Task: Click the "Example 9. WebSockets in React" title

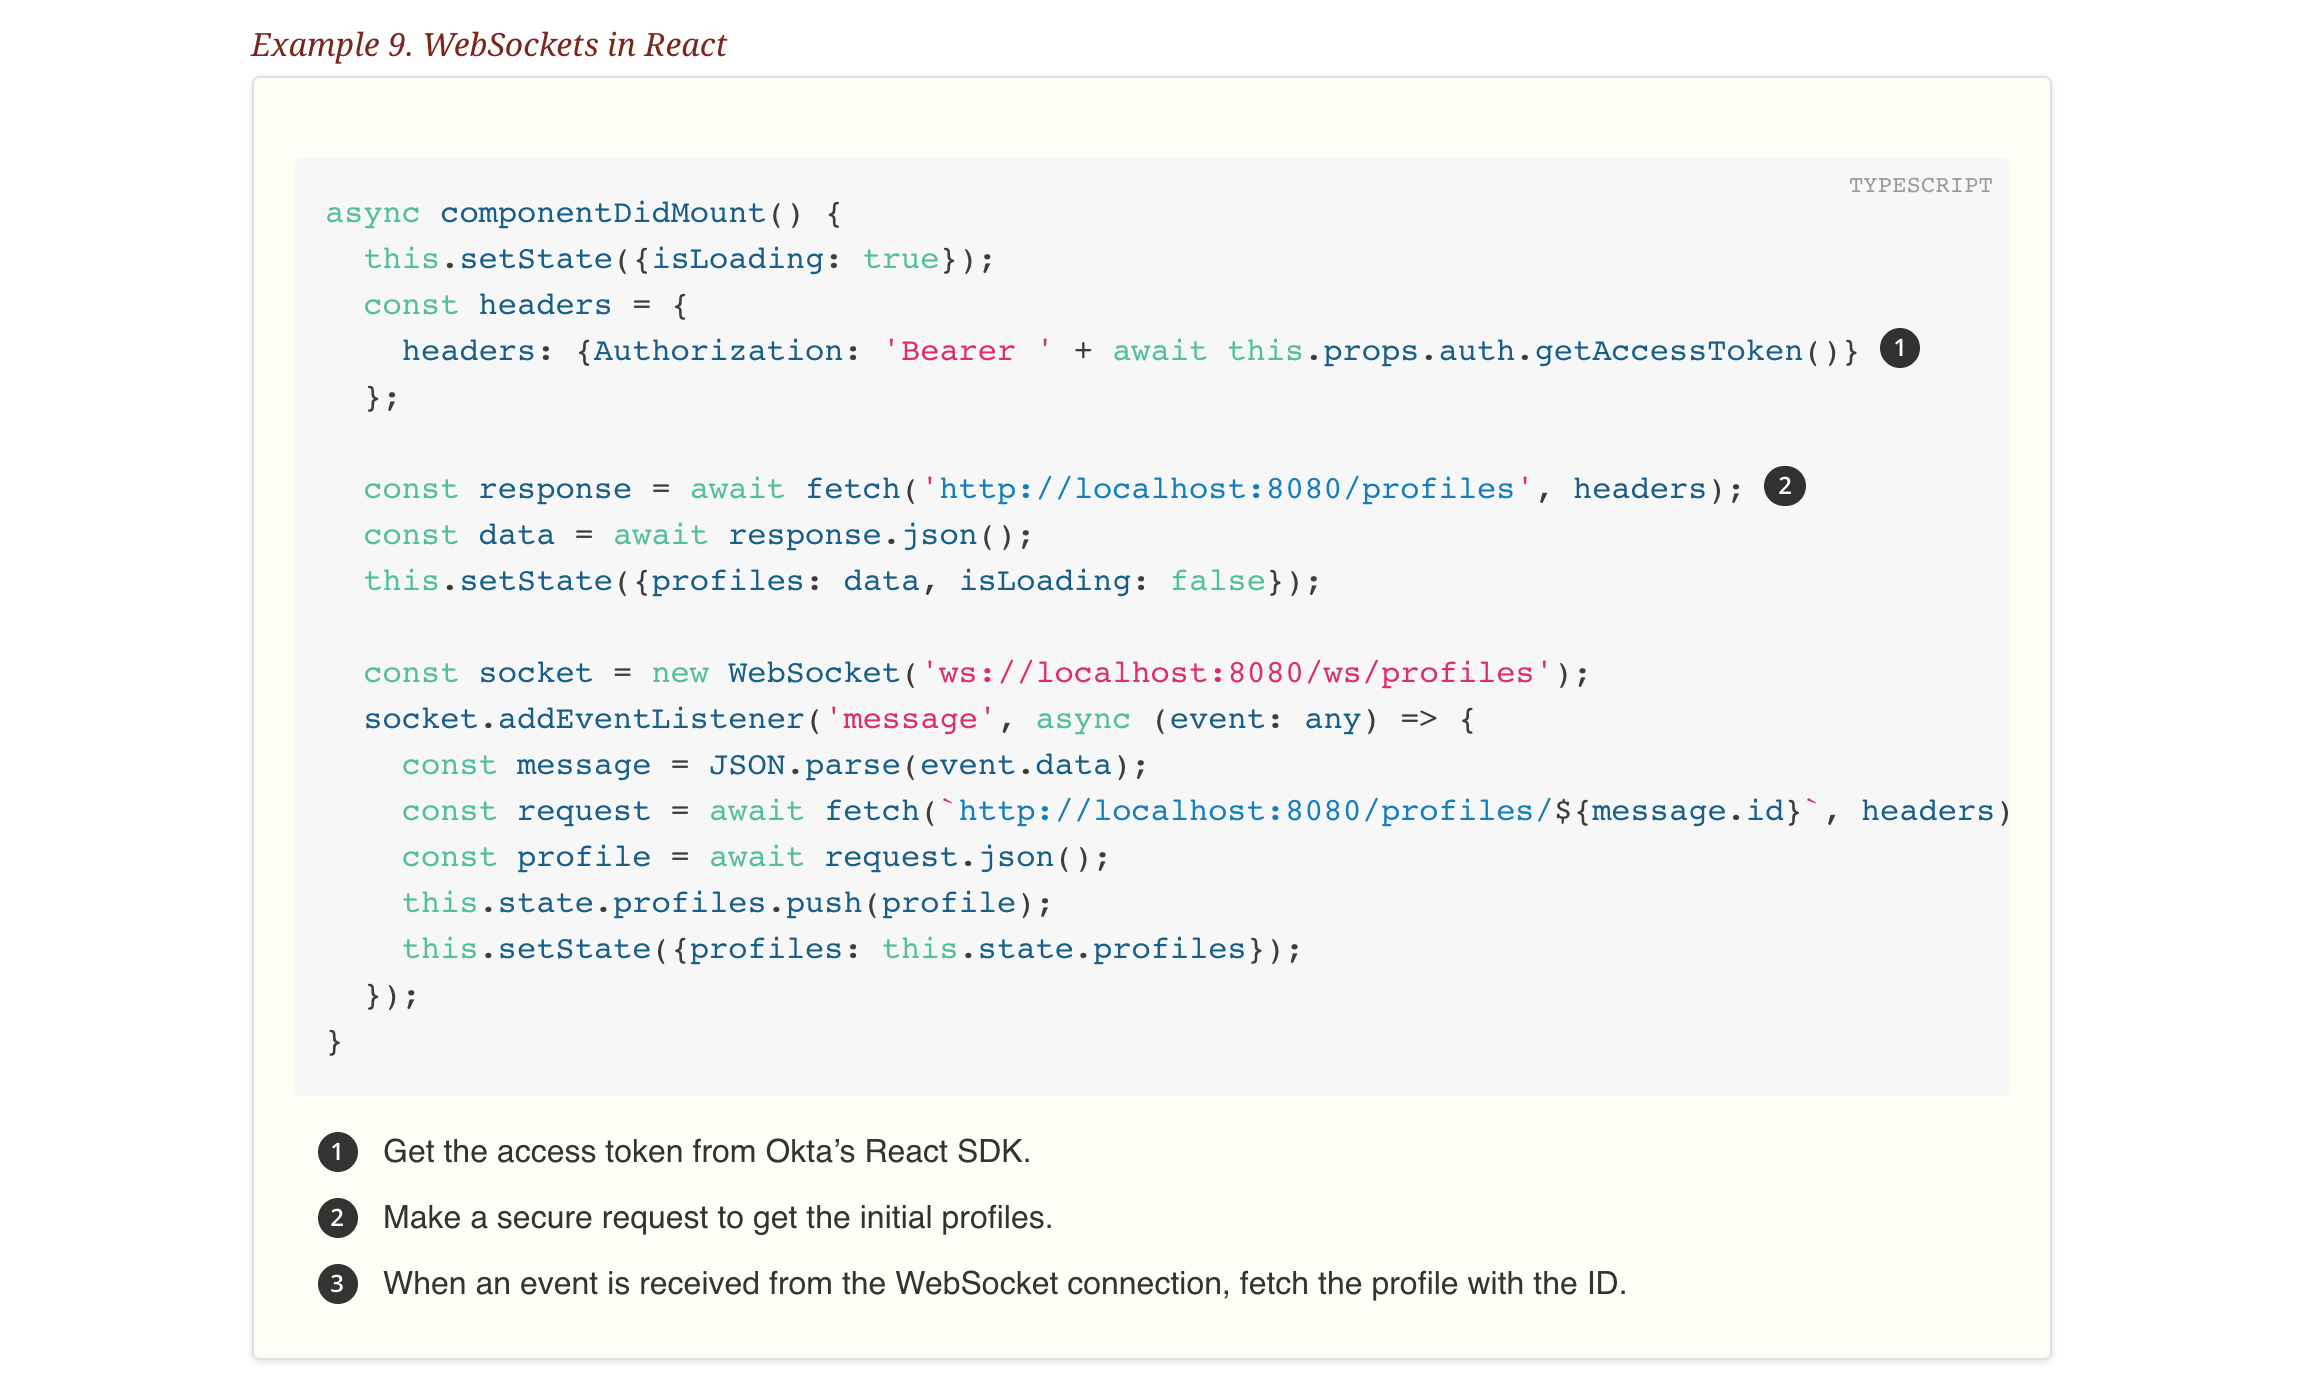Action: pos(489,45)
